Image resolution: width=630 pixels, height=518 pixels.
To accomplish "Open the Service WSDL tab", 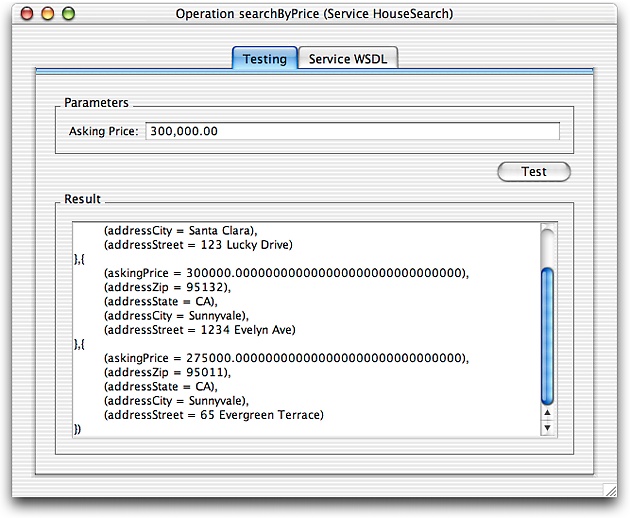I will 348,58.
